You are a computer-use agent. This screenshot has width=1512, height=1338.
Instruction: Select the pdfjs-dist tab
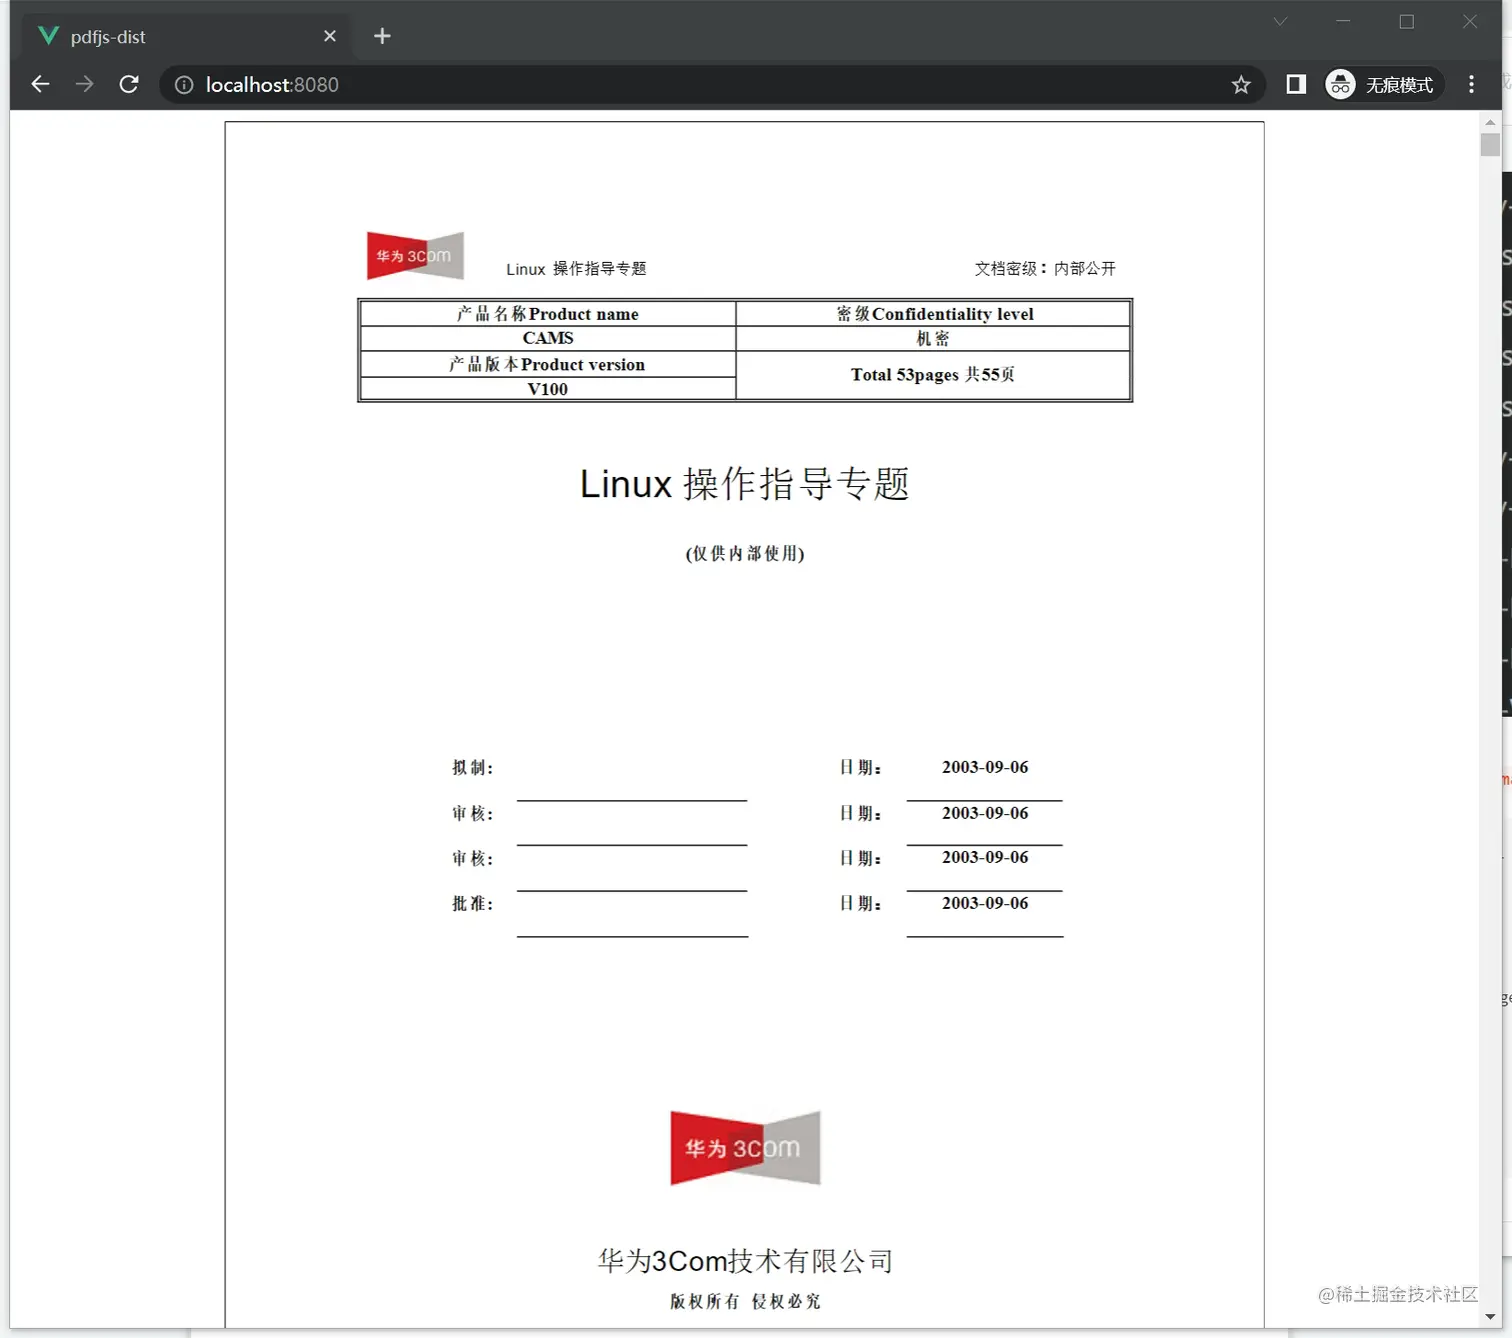186,36
